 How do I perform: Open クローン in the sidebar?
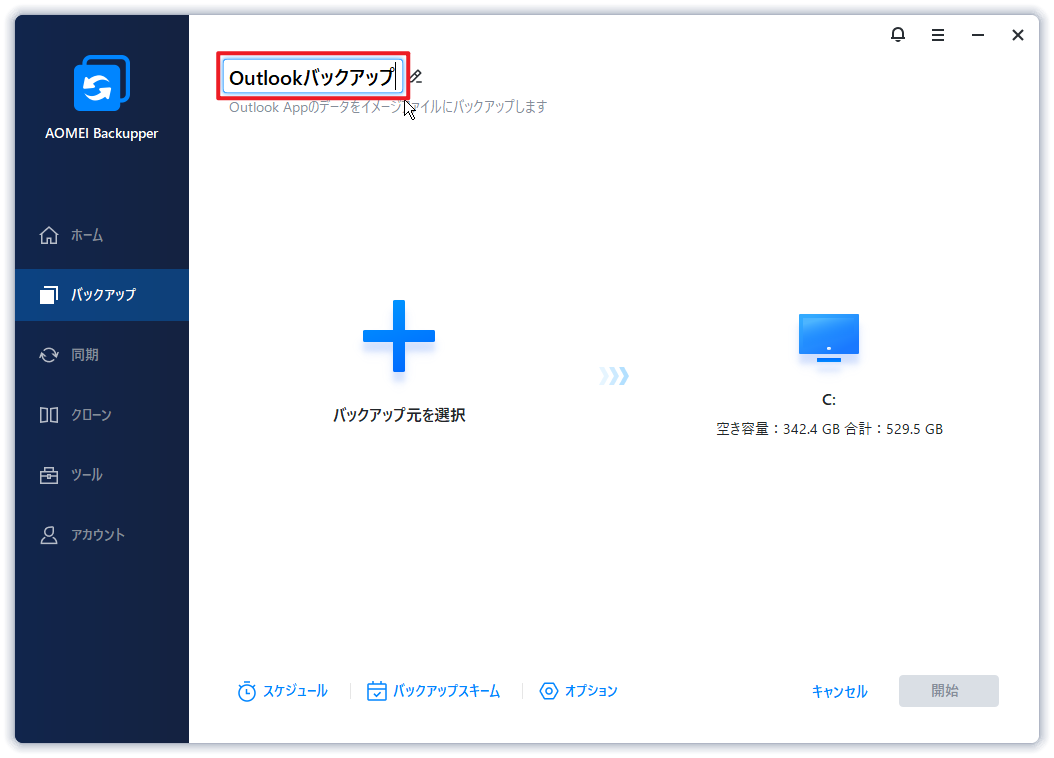coord(102,415)
